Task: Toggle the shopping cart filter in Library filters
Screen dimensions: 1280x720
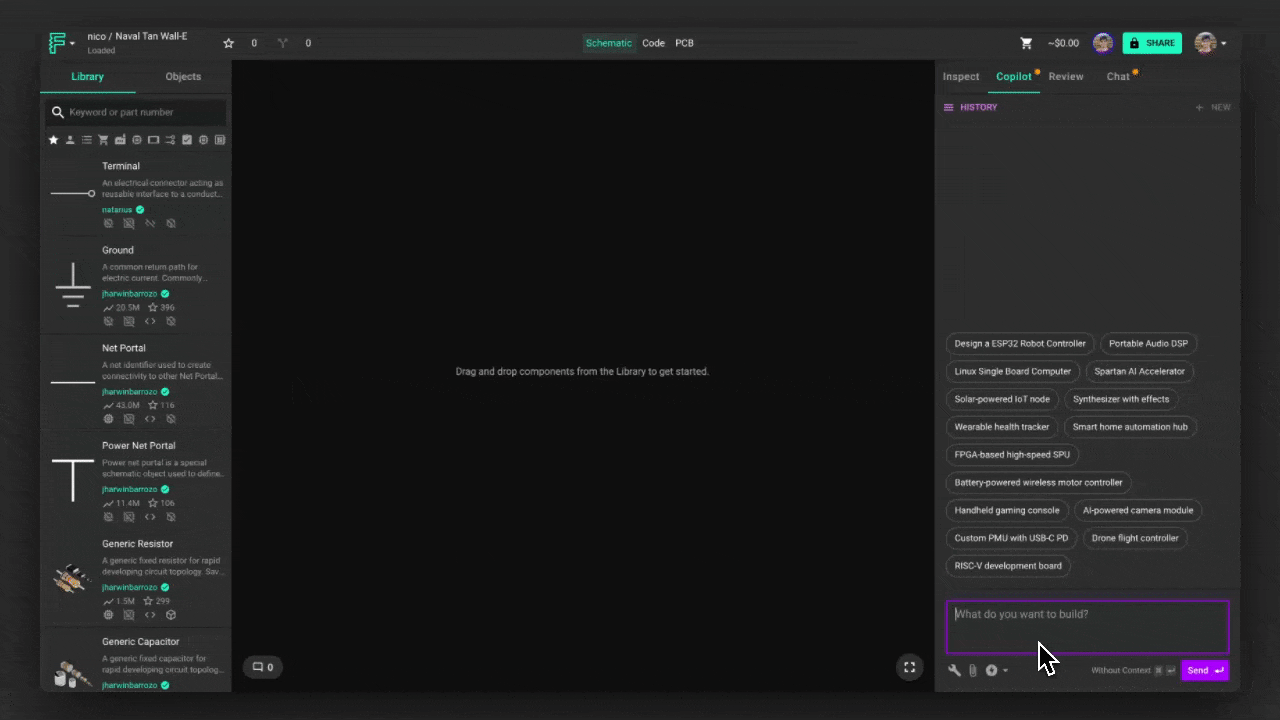Action: point(103,140)
